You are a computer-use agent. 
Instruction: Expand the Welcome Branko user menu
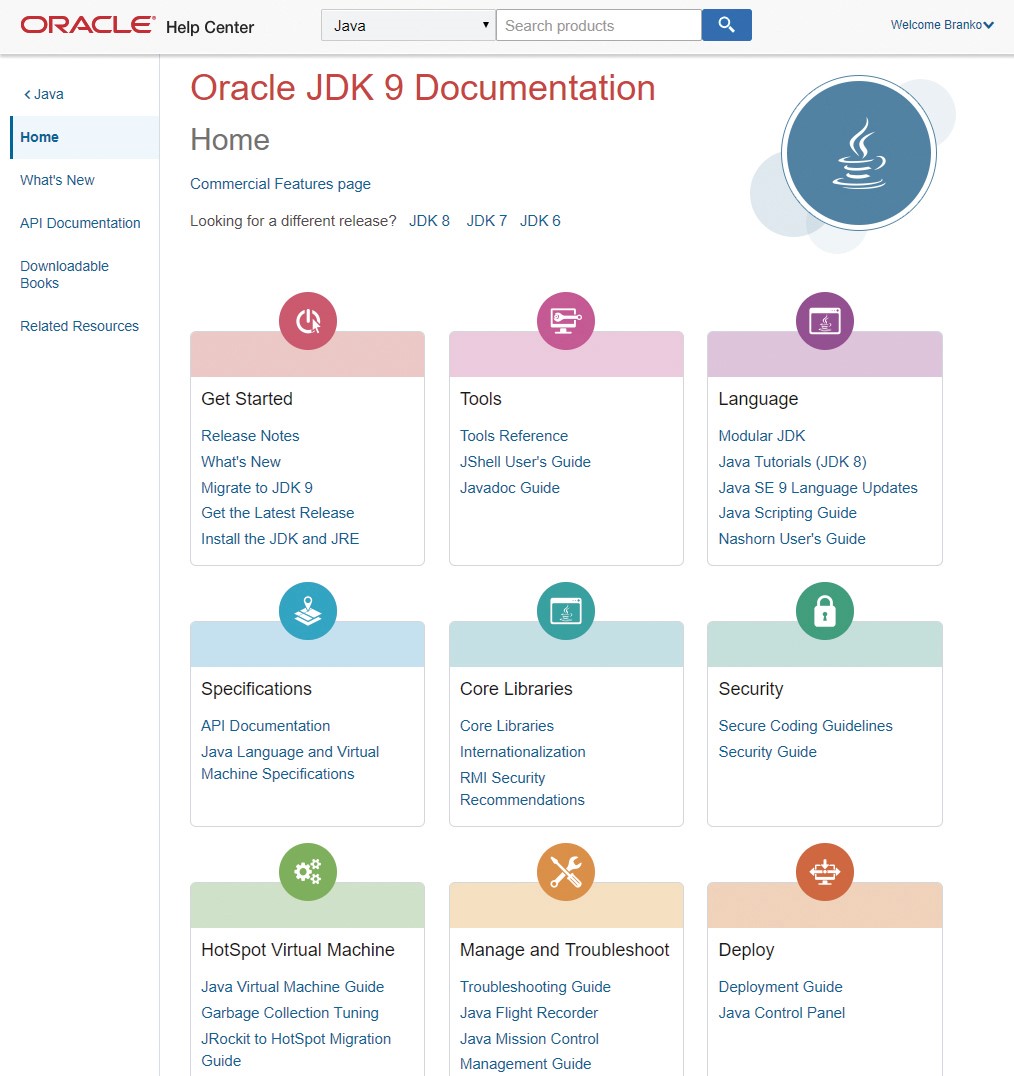coord(941,25)
